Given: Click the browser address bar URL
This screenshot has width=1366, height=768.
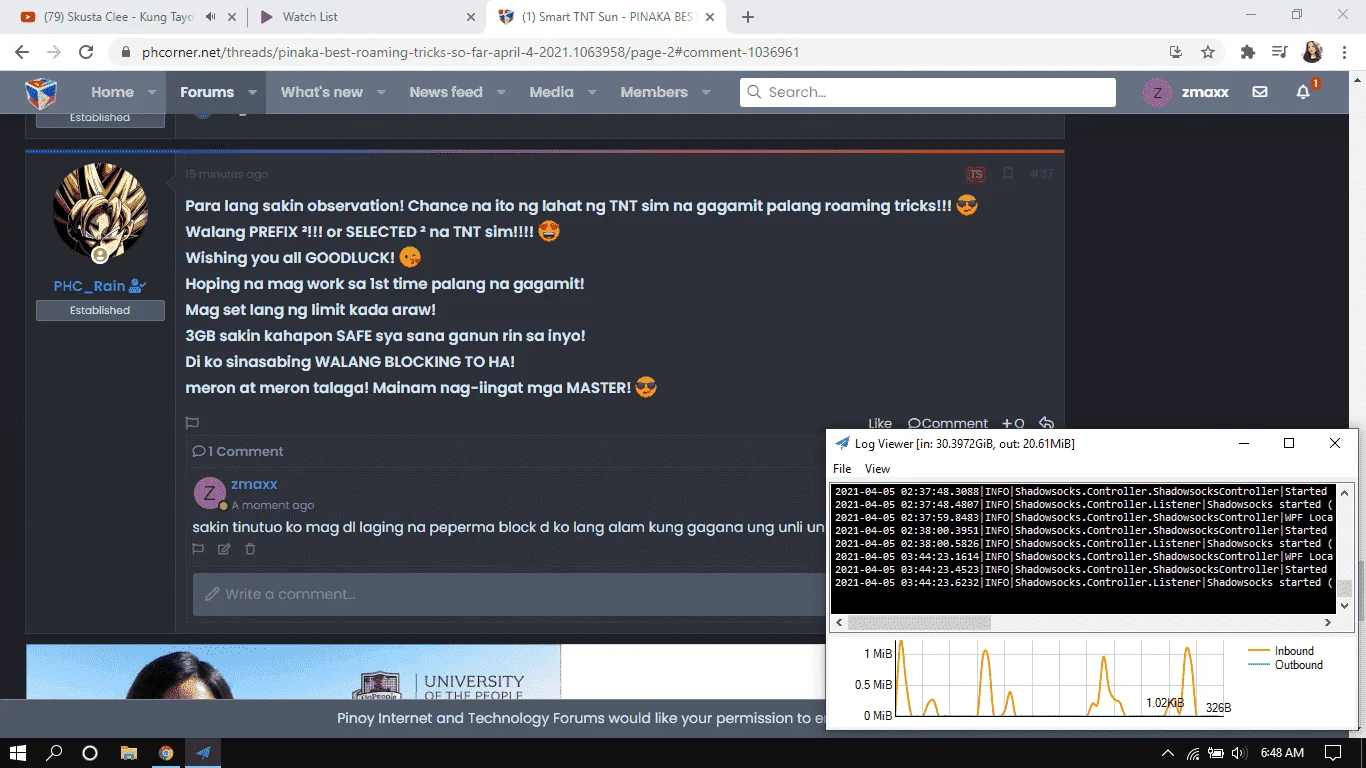Looking at the screenshot, I should pos(471,52).
